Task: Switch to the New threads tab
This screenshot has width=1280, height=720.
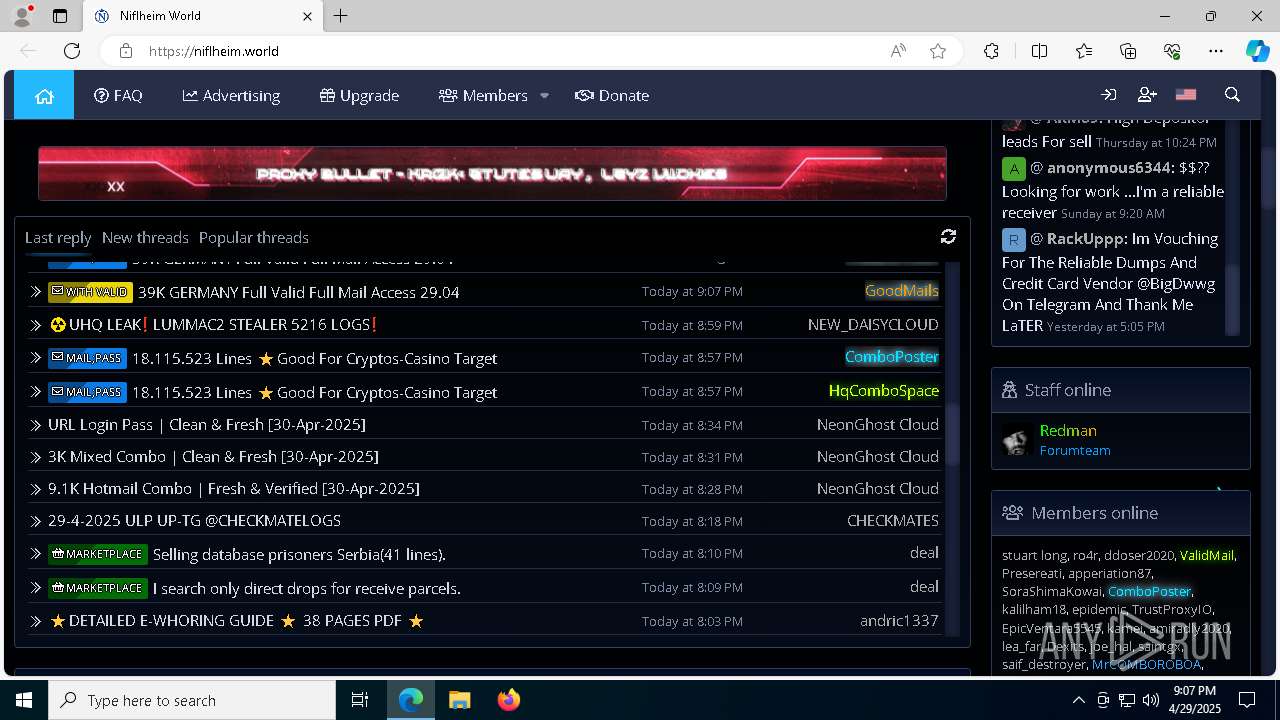Action: click(x=145, y=237)
